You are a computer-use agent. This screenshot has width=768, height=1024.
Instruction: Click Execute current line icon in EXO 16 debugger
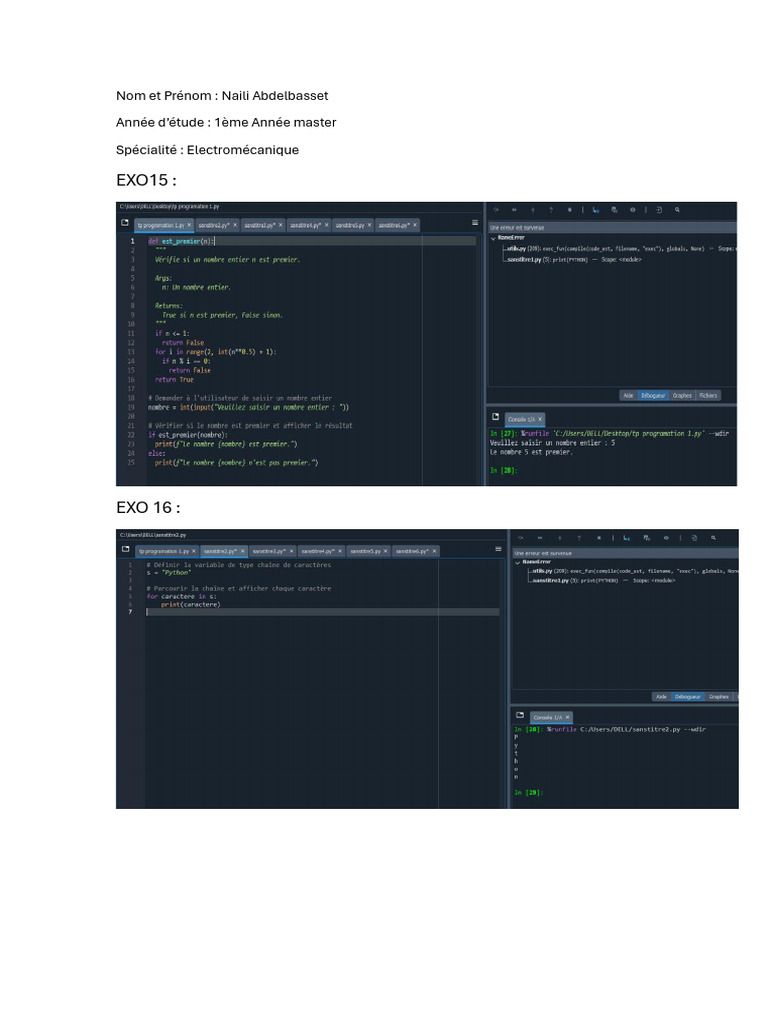pyautogui.click(x=520, y=538)
